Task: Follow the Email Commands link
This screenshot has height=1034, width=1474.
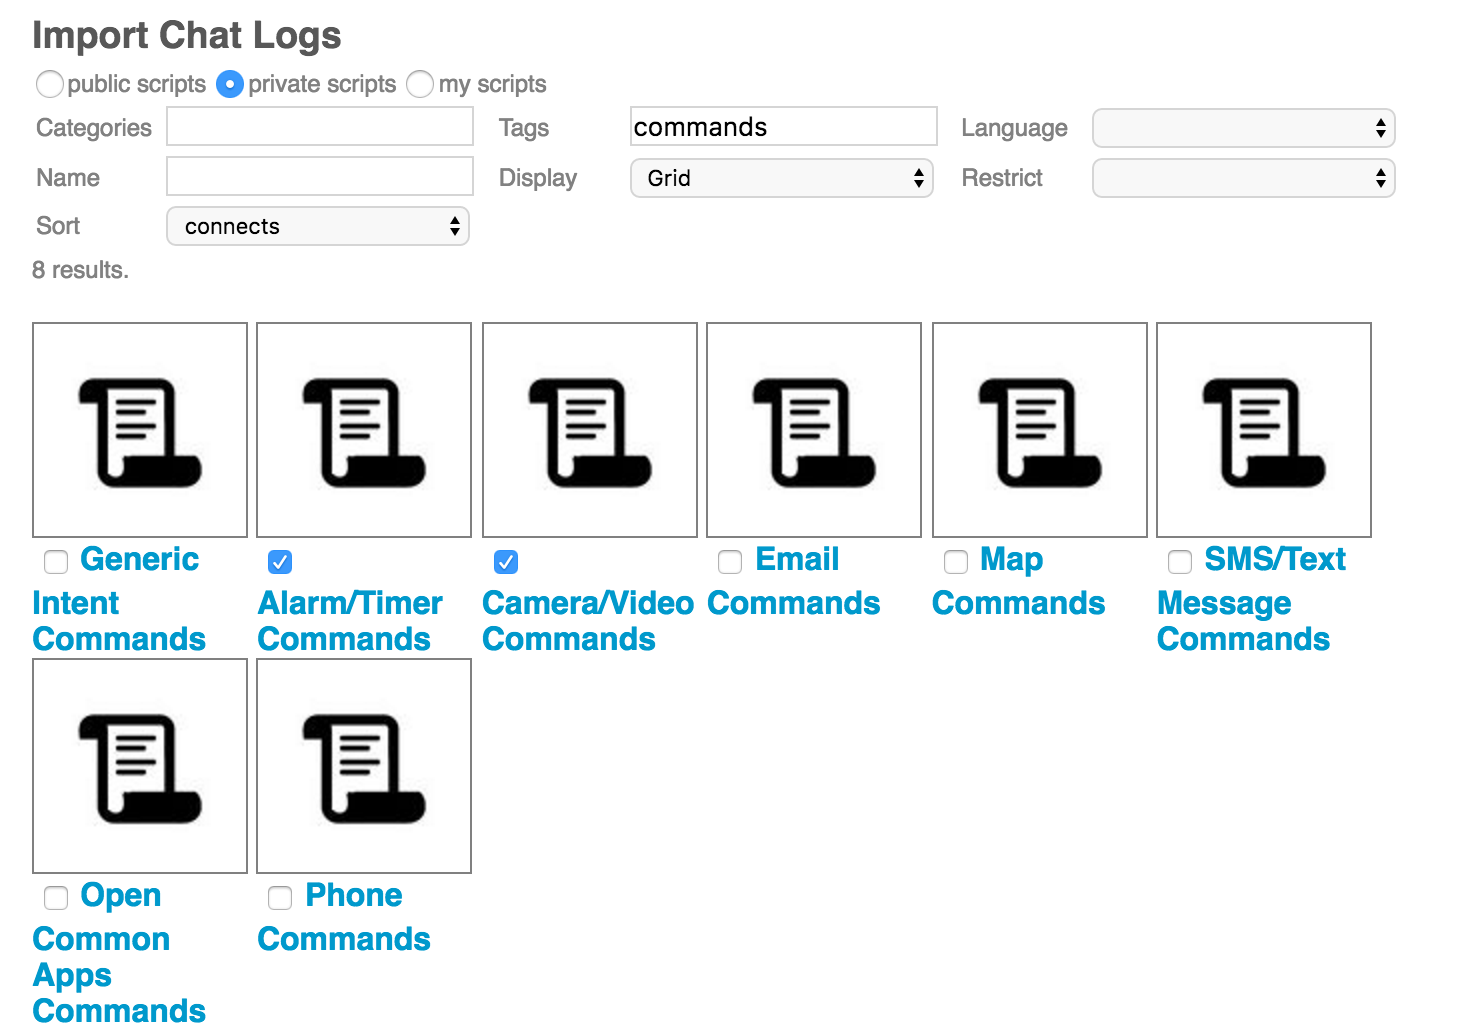Action: [794, 581]
